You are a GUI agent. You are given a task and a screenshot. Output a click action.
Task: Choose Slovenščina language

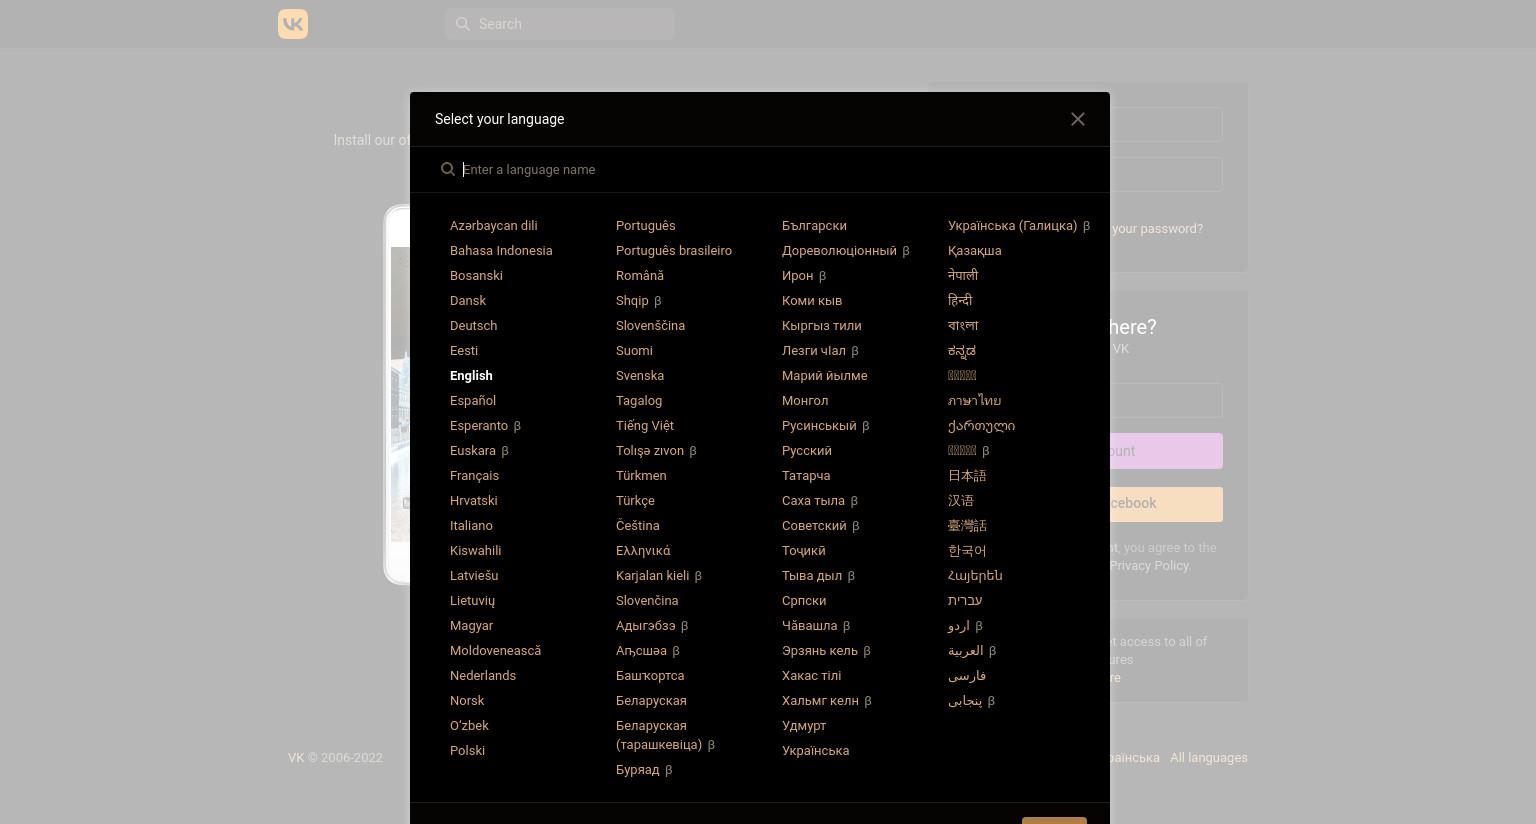click(x=650, y=326)
